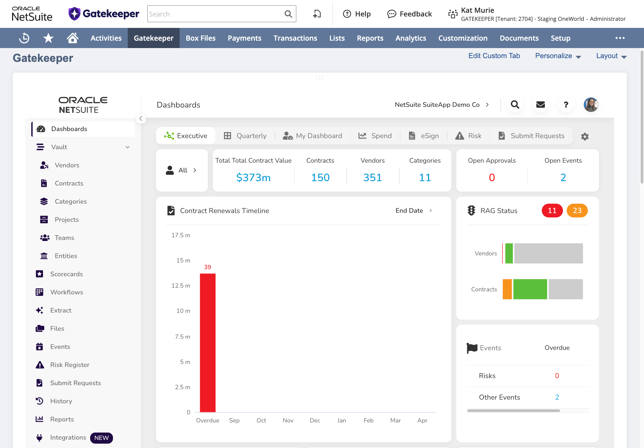The width and height of the screenshot is (644, 448).
Task: Open Scorecards in the sidebar
Action: coord(66,274)
